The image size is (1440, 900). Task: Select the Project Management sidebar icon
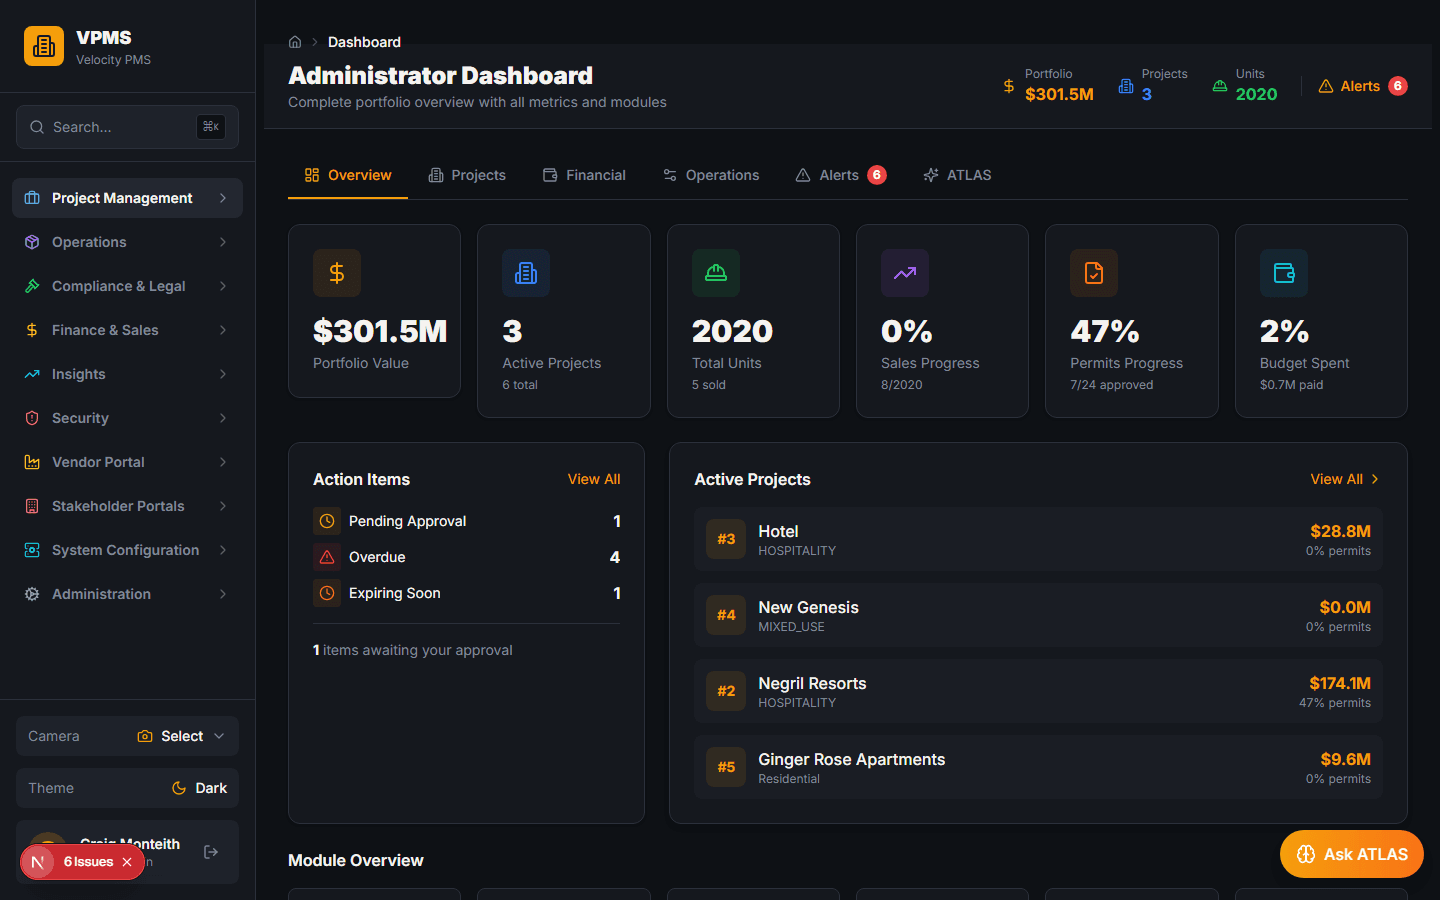point(31,197)
